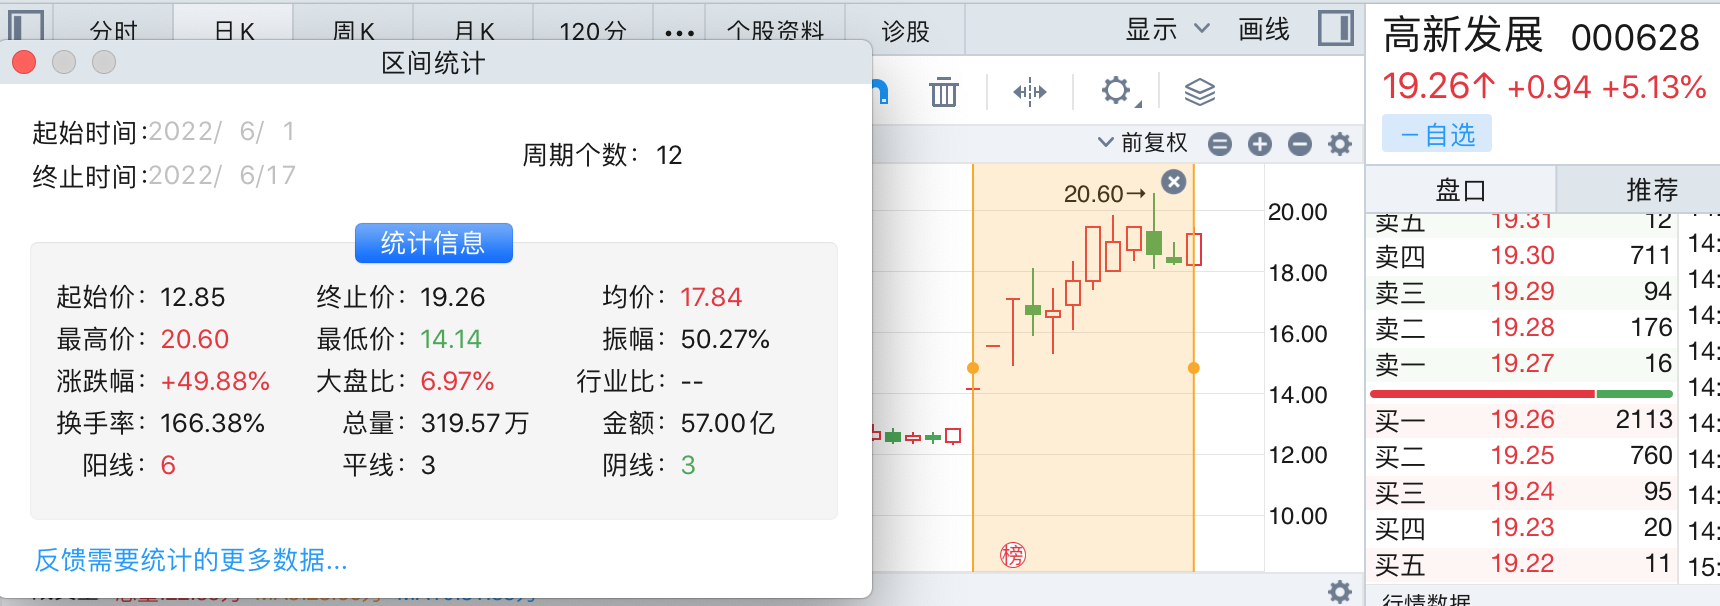
Task: Toggle the left sidebar panel icon
Action: tap(26, 24)
